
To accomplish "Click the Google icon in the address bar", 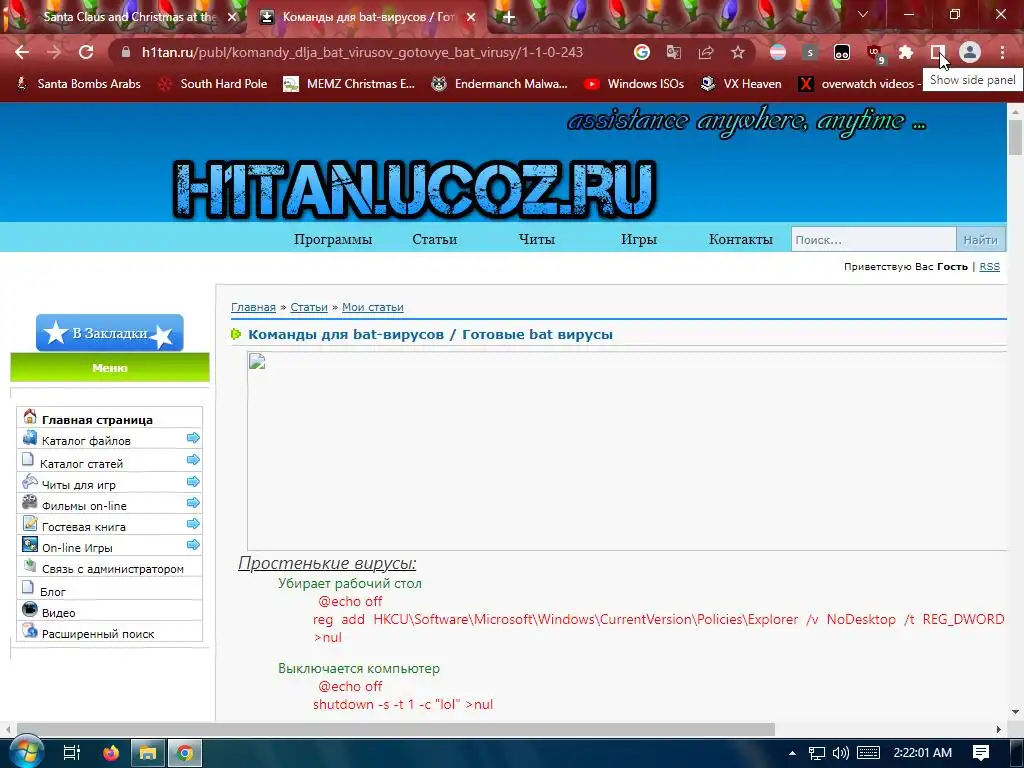I will pyautogui.click(x=641, y=52).
